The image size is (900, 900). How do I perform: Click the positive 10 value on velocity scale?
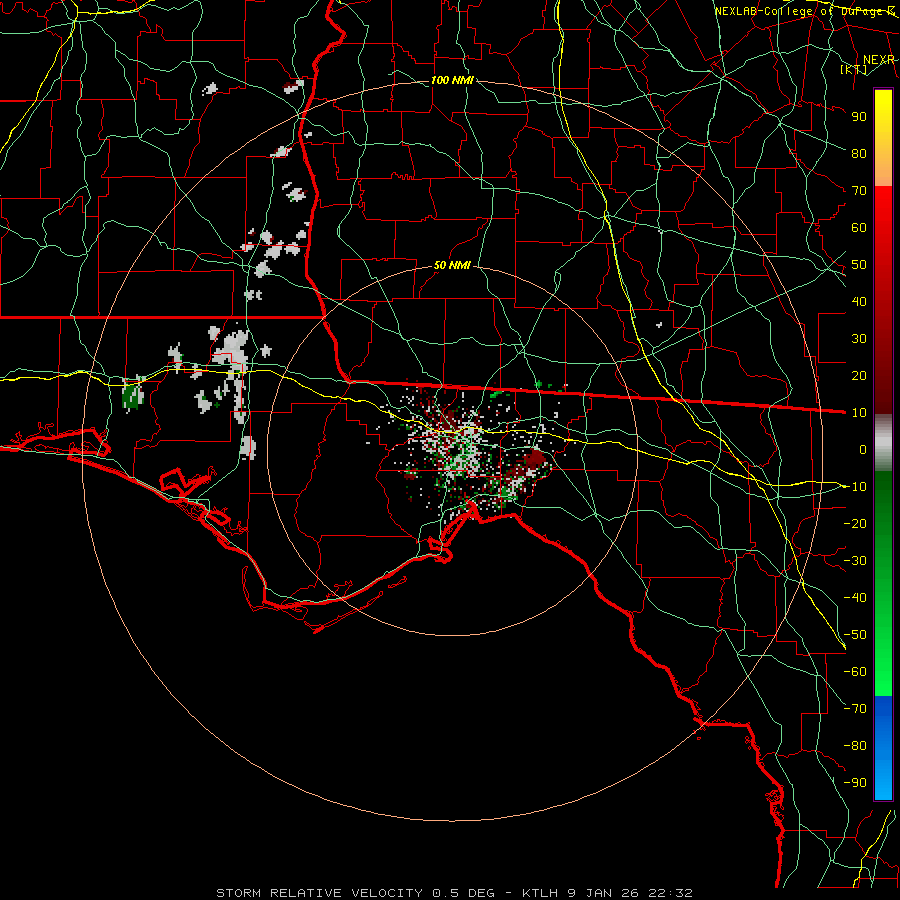point(859,413)
